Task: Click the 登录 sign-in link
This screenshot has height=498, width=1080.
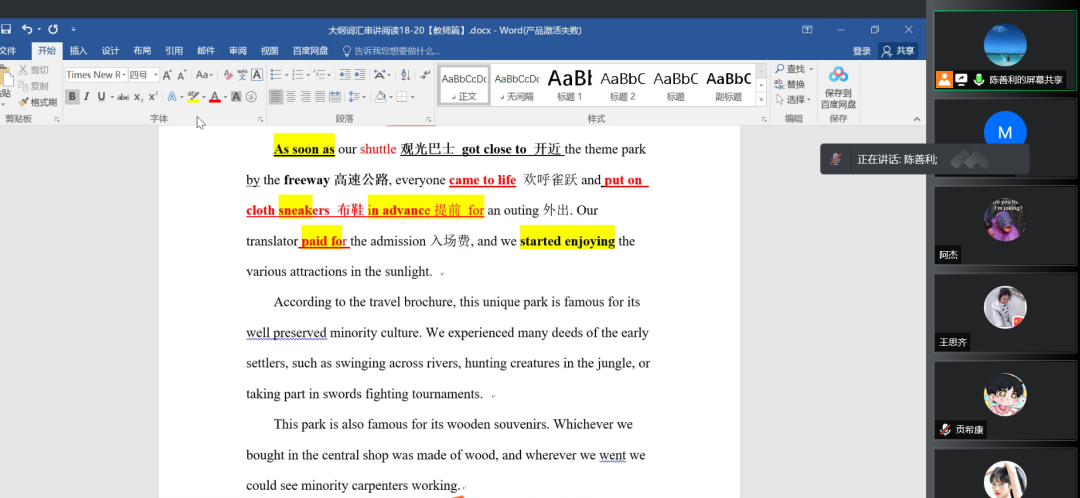Action: 862,51
